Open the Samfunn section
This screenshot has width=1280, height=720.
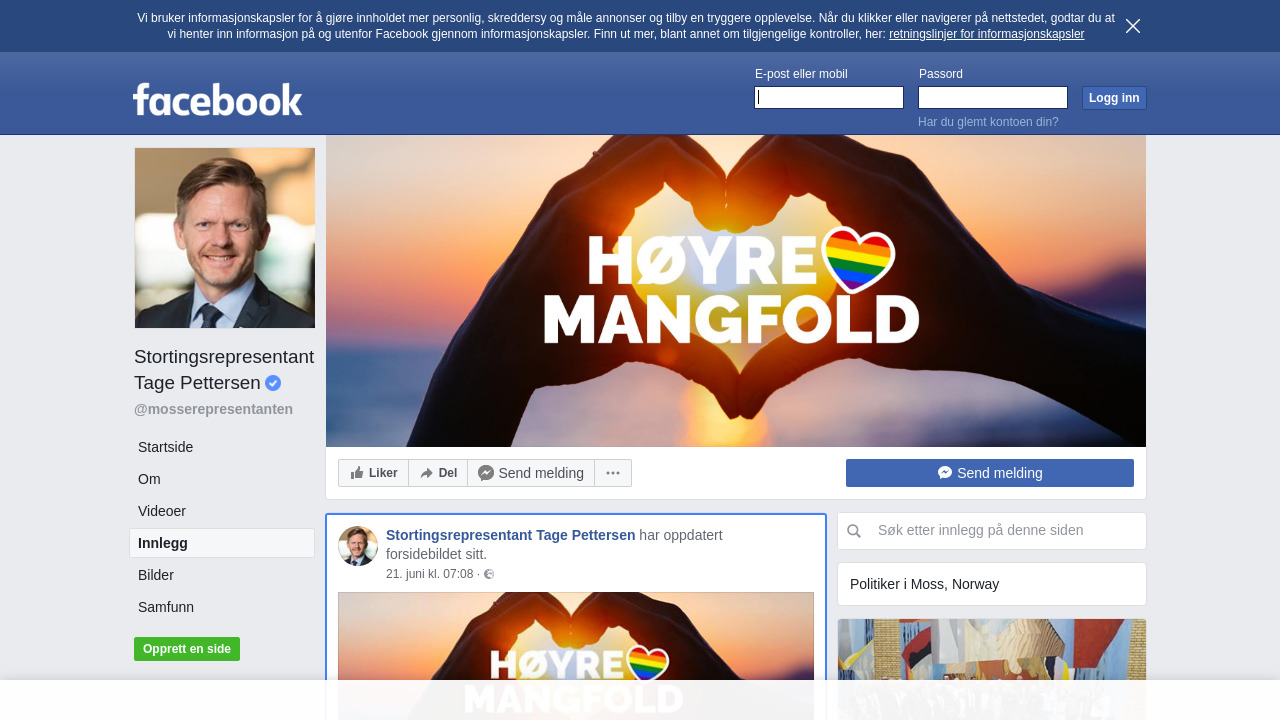[166, 607]
